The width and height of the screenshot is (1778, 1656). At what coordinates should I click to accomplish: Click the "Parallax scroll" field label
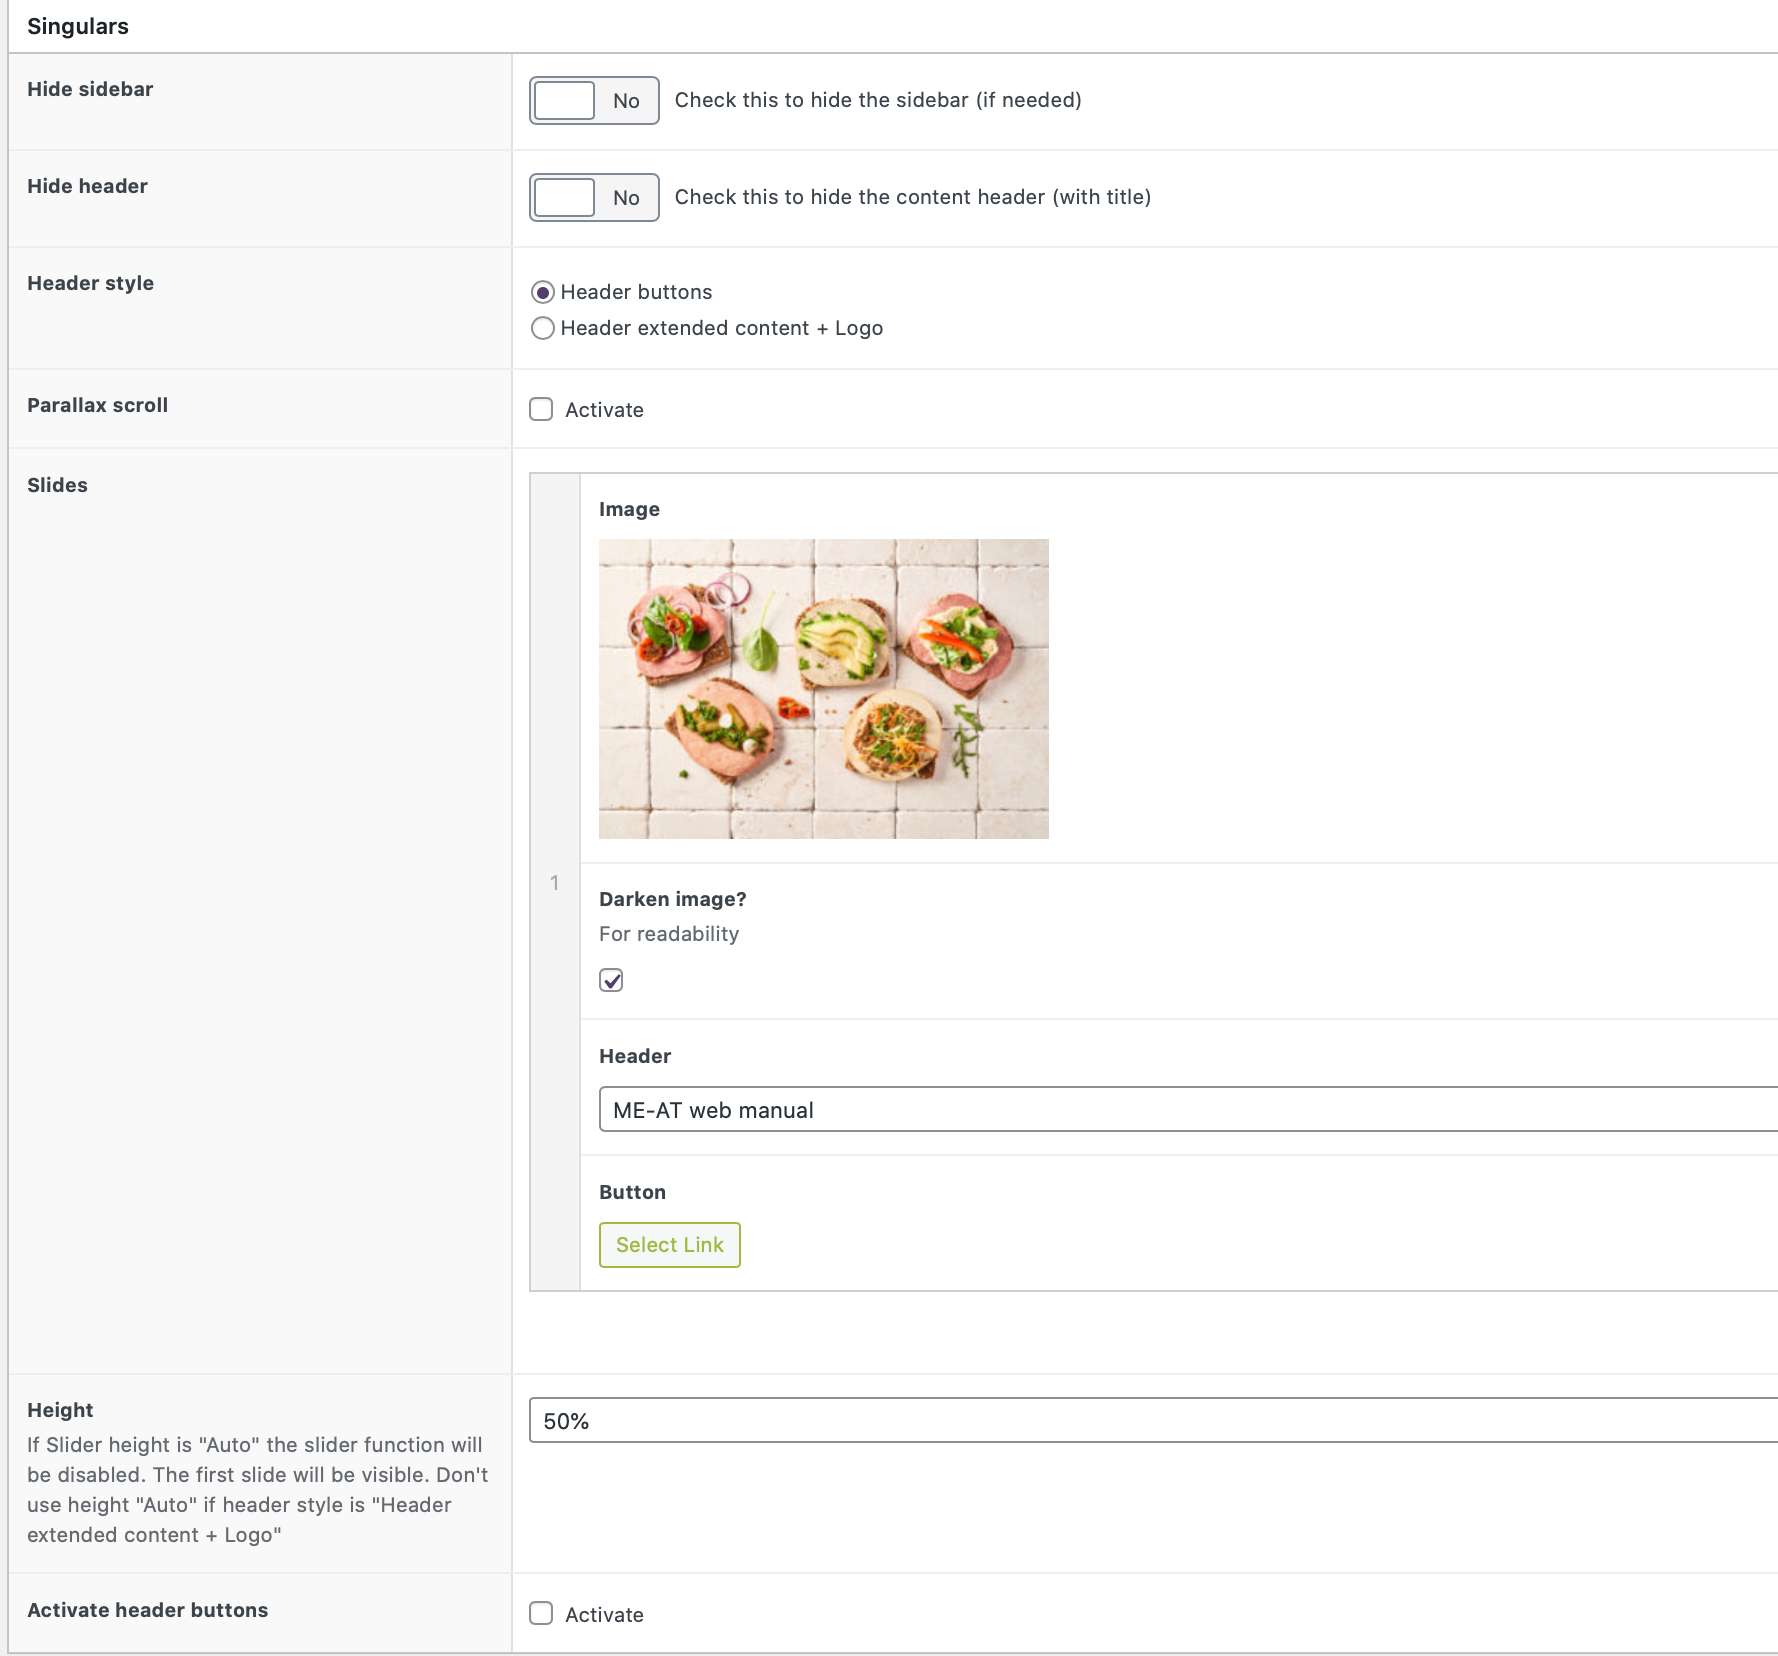pos(97,405)
